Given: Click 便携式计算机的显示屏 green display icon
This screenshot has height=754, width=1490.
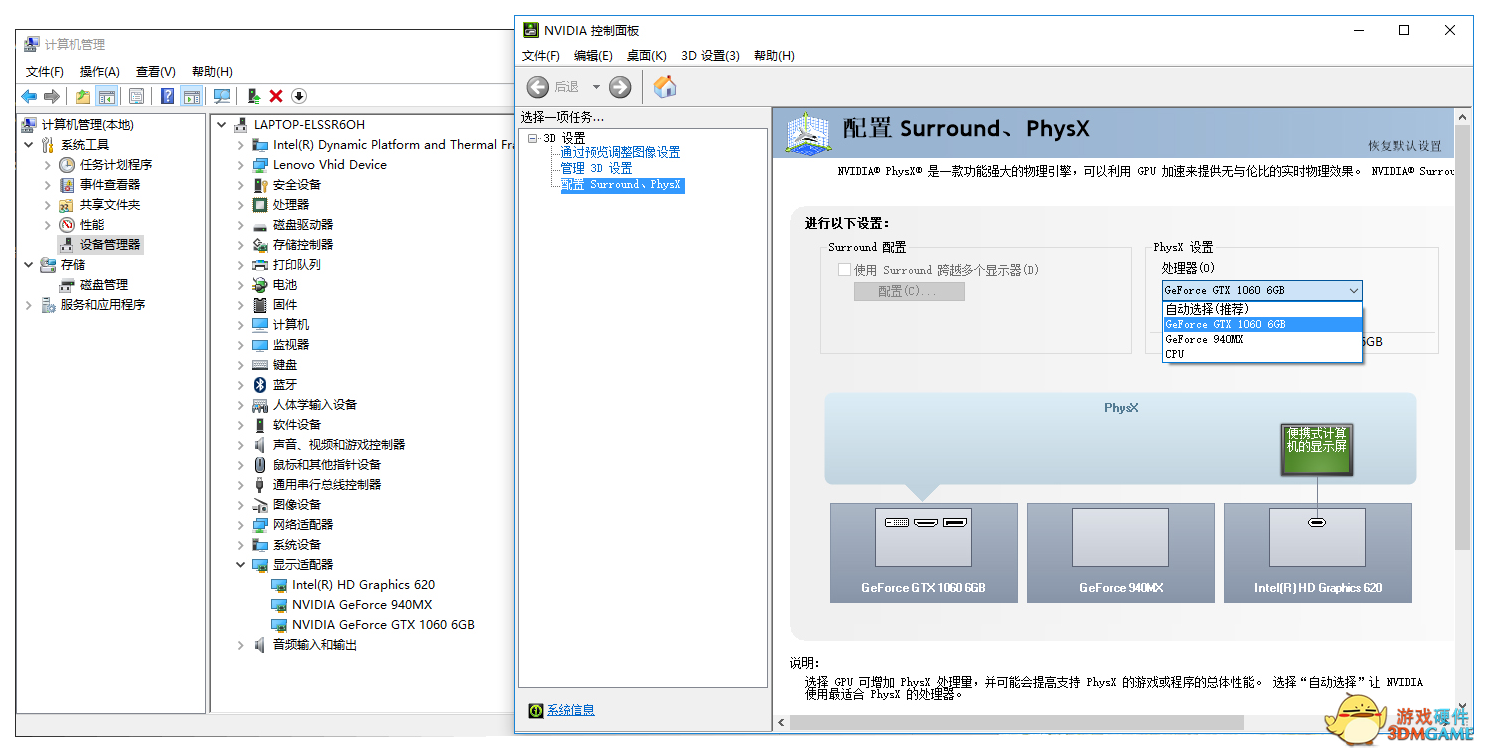Looking at the screenshot, I should pos(1316,449).
